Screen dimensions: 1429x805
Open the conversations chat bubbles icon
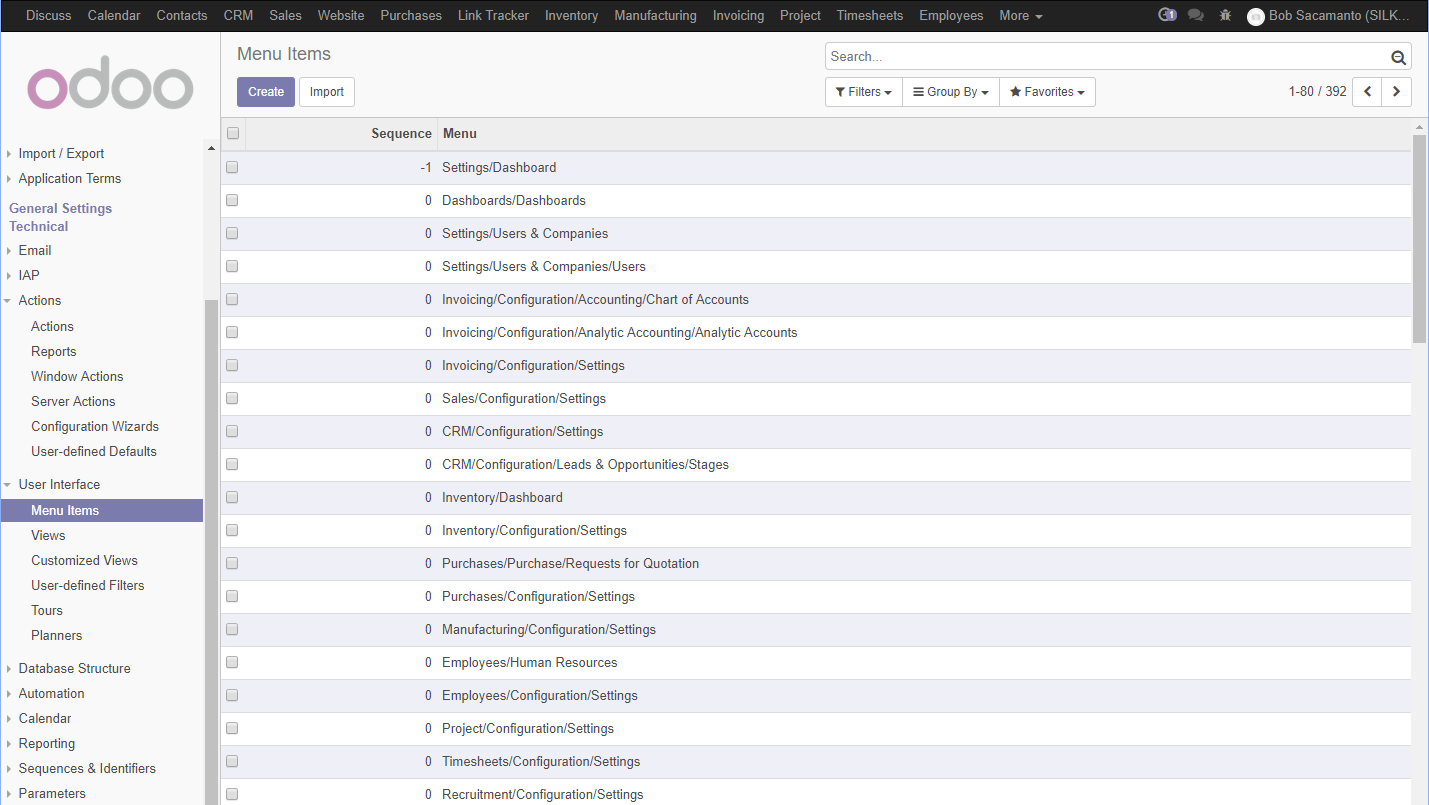(x=1195, y=15)
